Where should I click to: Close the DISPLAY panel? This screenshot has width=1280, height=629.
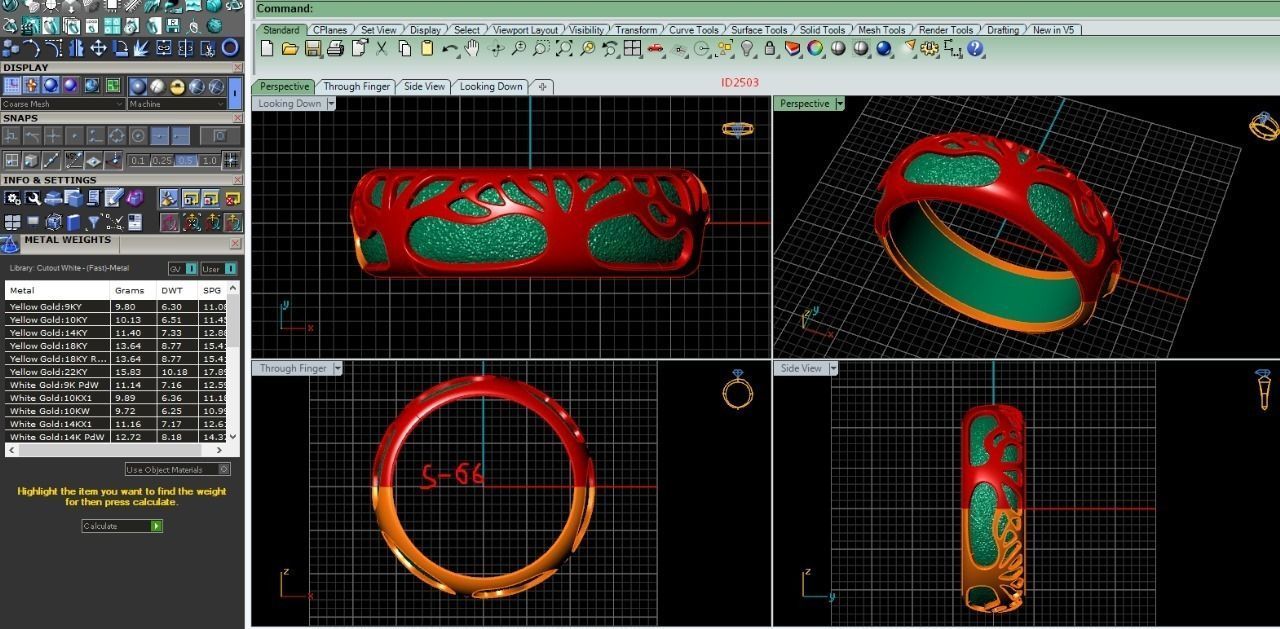(x=237, y=68)
